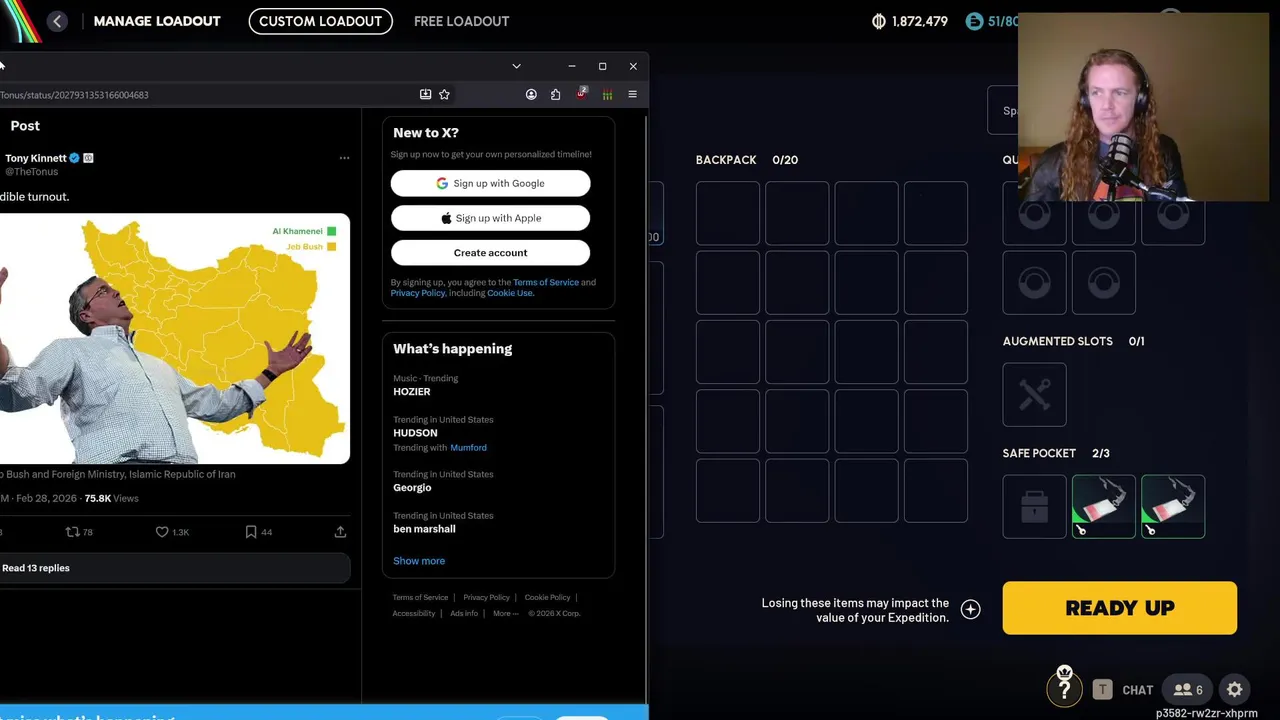Viewport: 1280px width, 720px height.
Task: Open the Jeb Bush map image
Action: pos(175,339)
